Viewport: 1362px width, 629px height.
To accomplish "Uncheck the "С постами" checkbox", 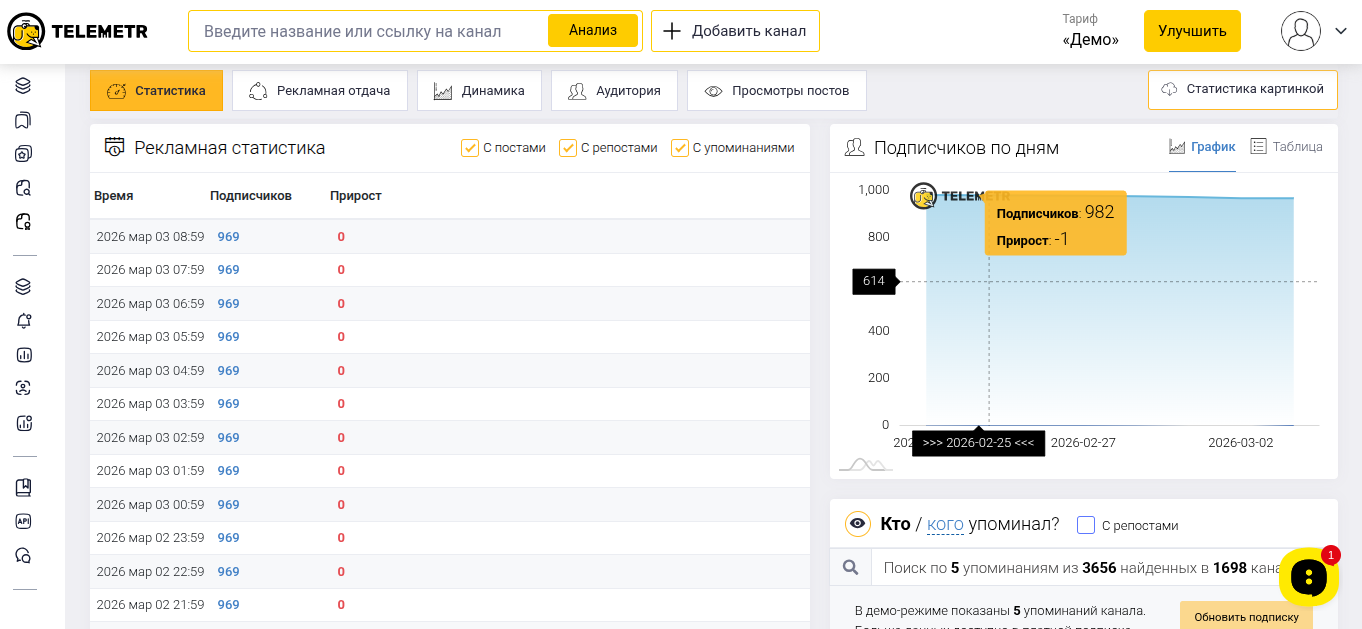I will (x=470, y=148).
